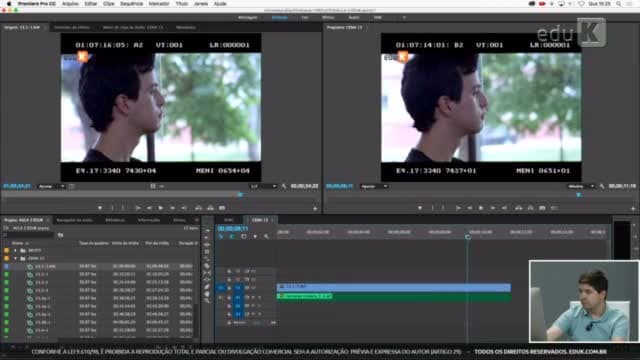The width and height of the screenshot is (640, 360).
Task: Click Insert button in Source monitor
Action: point(198,208)
